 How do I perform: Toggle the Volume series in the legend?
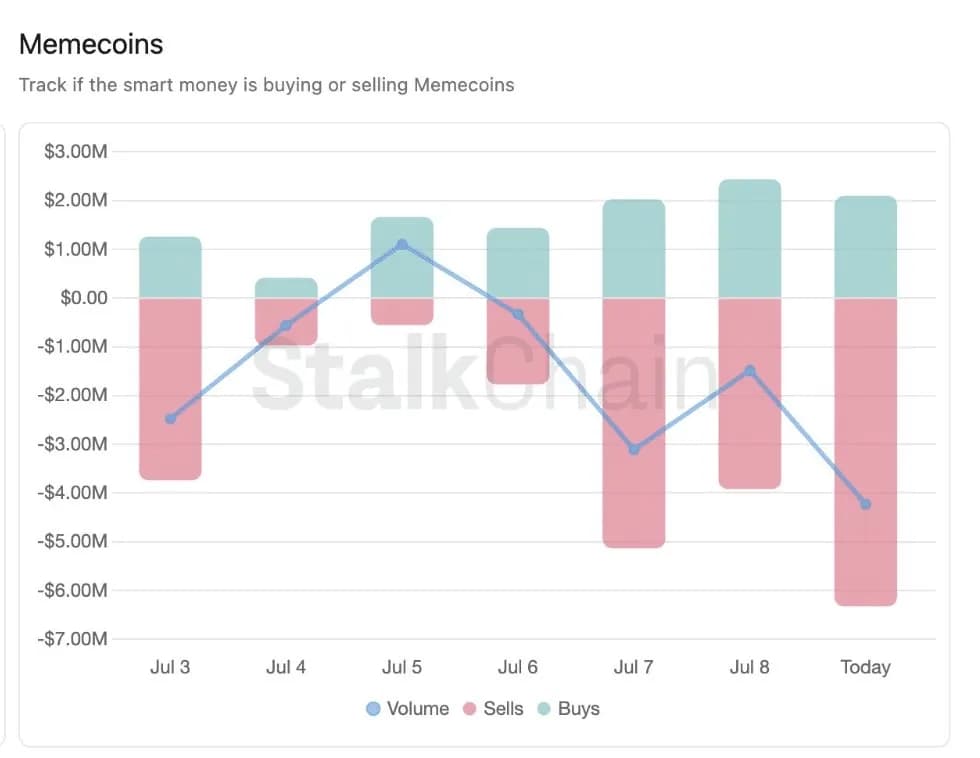(408, 709)
